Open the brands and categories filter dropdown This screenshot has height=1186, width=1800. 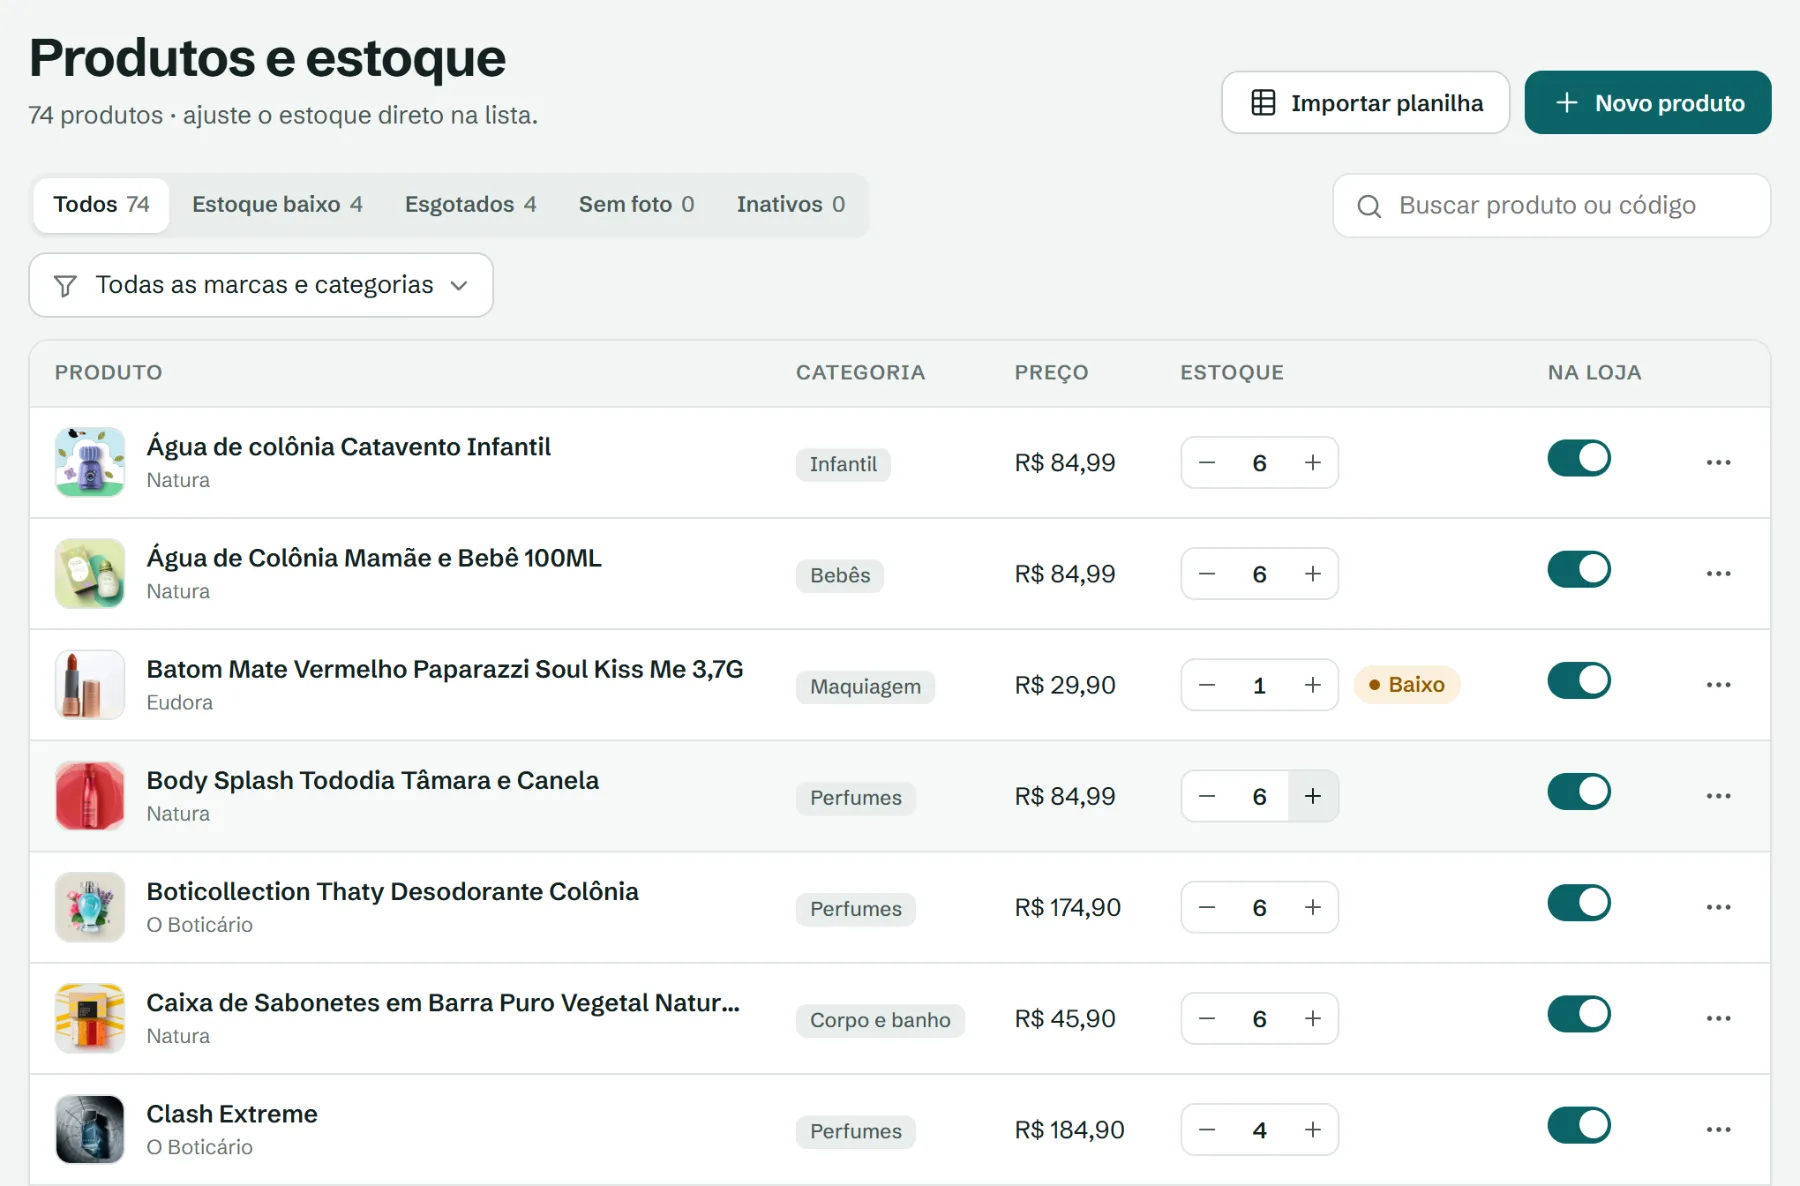coord(261,285)
